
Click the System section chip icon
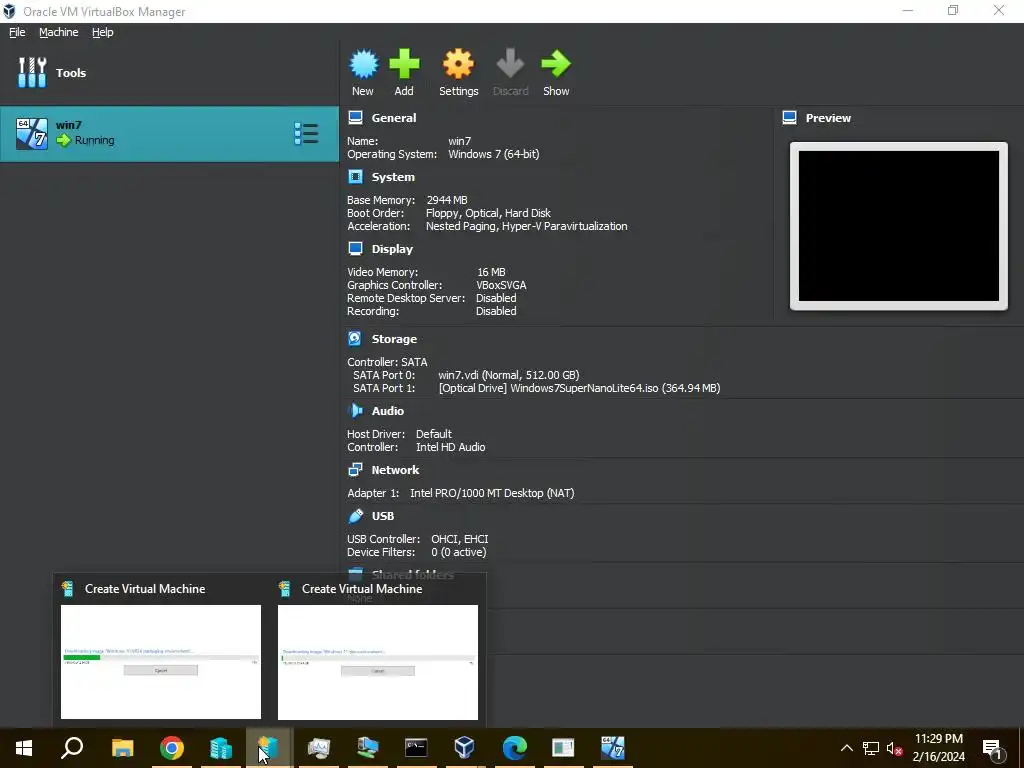(355, 176)
